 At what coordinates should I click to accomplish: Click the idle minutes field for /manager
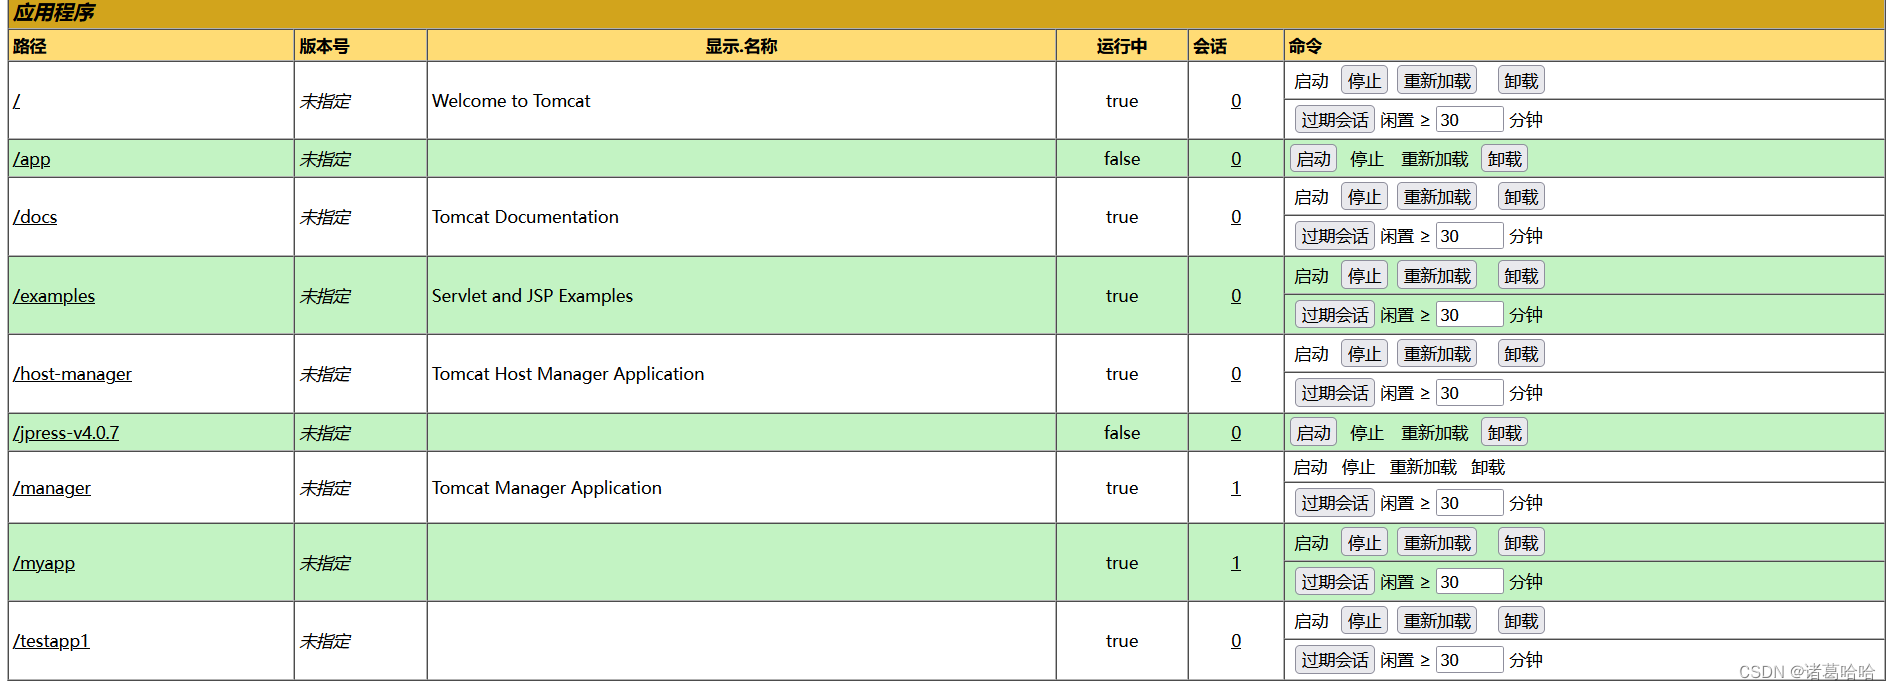click(x=1470, y=503)
